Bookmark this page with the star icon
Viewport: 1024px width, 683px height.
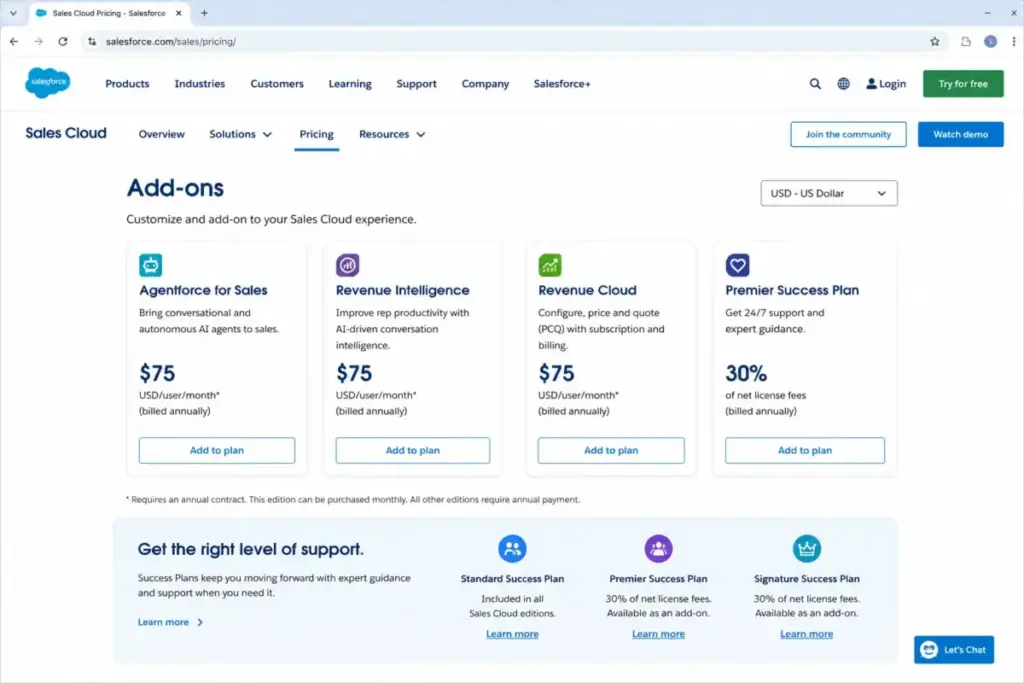[x=935, y=41]
